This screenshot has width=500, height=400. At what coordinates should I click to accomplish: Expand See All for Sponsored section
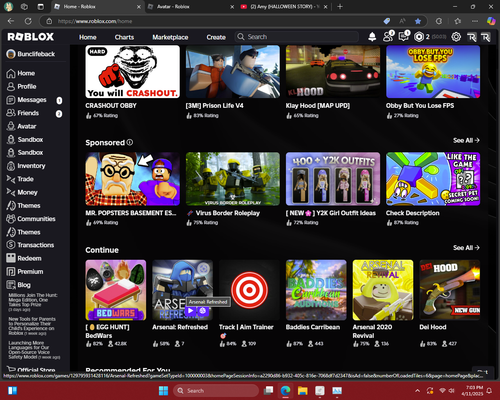pyautogui.click(x=466, y=140)
